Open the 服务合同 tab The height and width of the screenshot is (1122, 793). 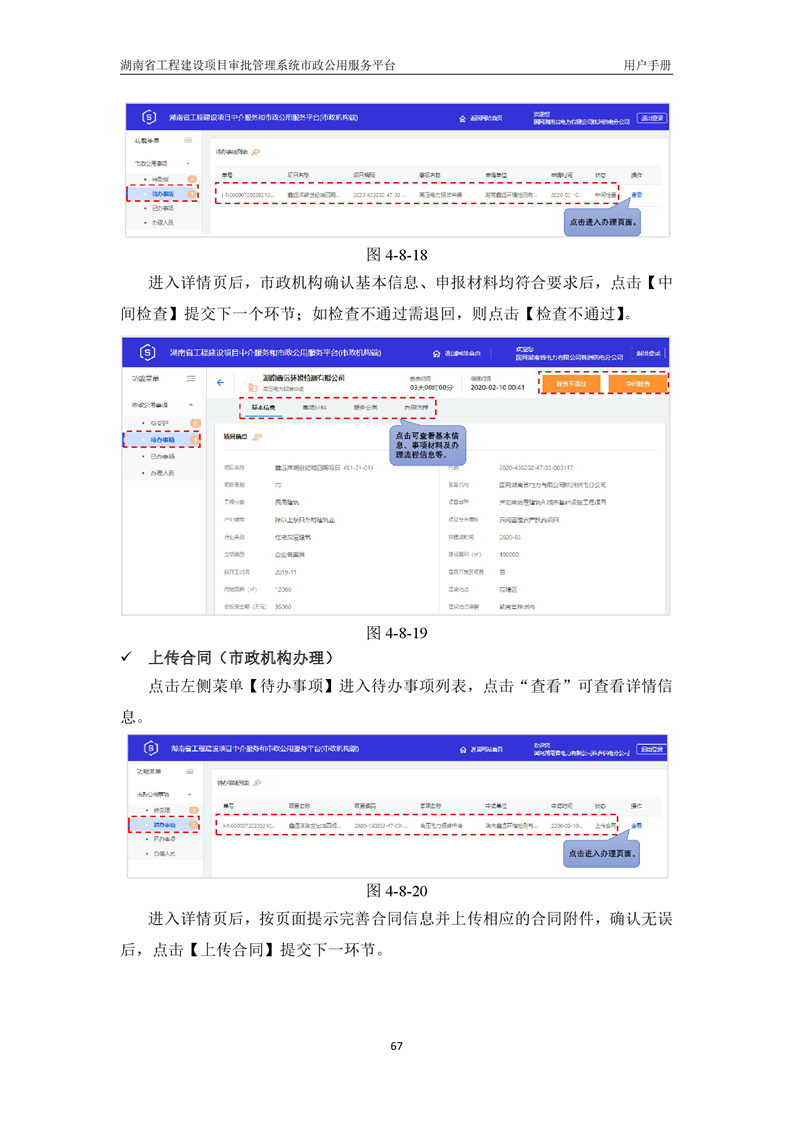[x=366, y=408]
